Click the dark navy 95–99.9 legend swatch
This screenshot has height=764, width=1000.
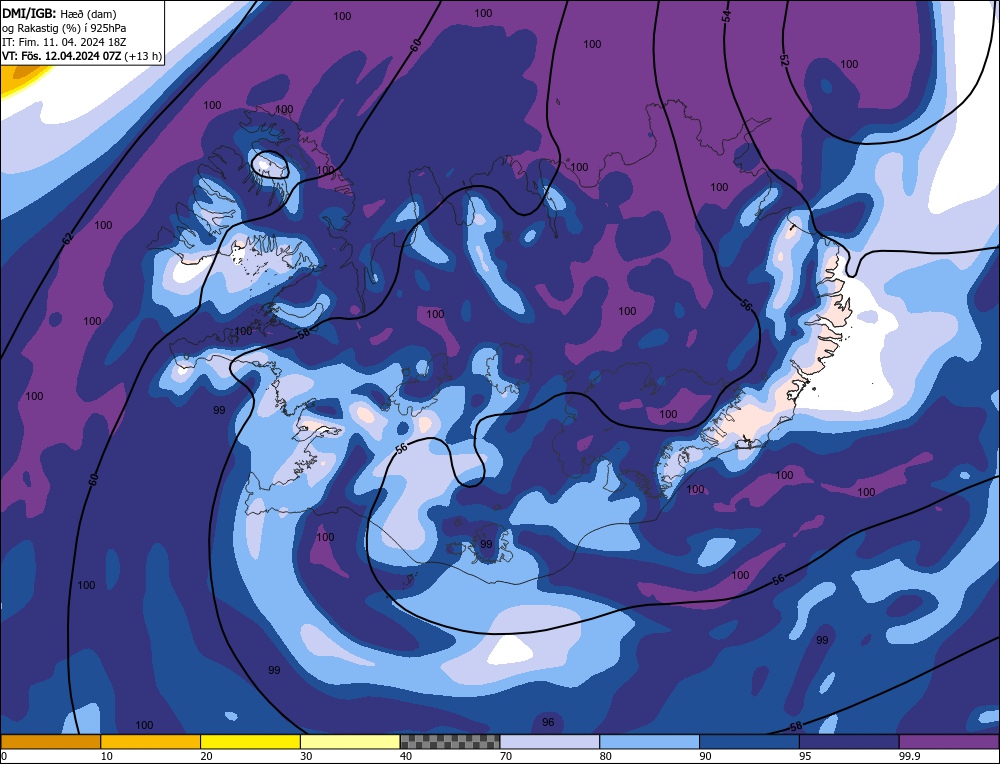849,741
